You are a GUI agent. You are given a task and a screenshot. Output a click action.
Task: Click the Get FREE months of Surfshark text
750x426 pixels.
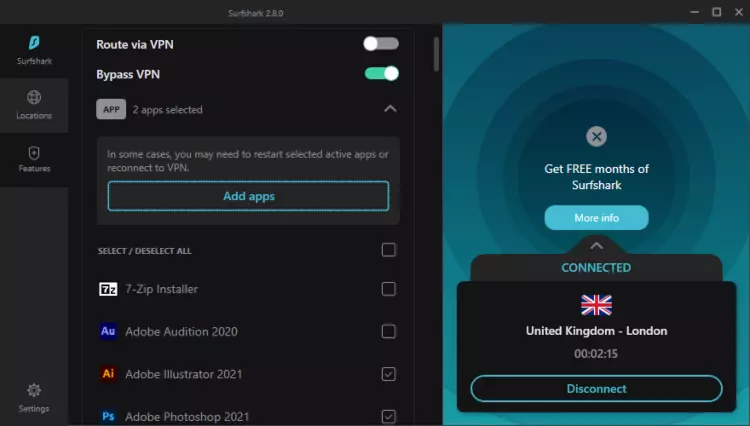click(x=596, y=177)
